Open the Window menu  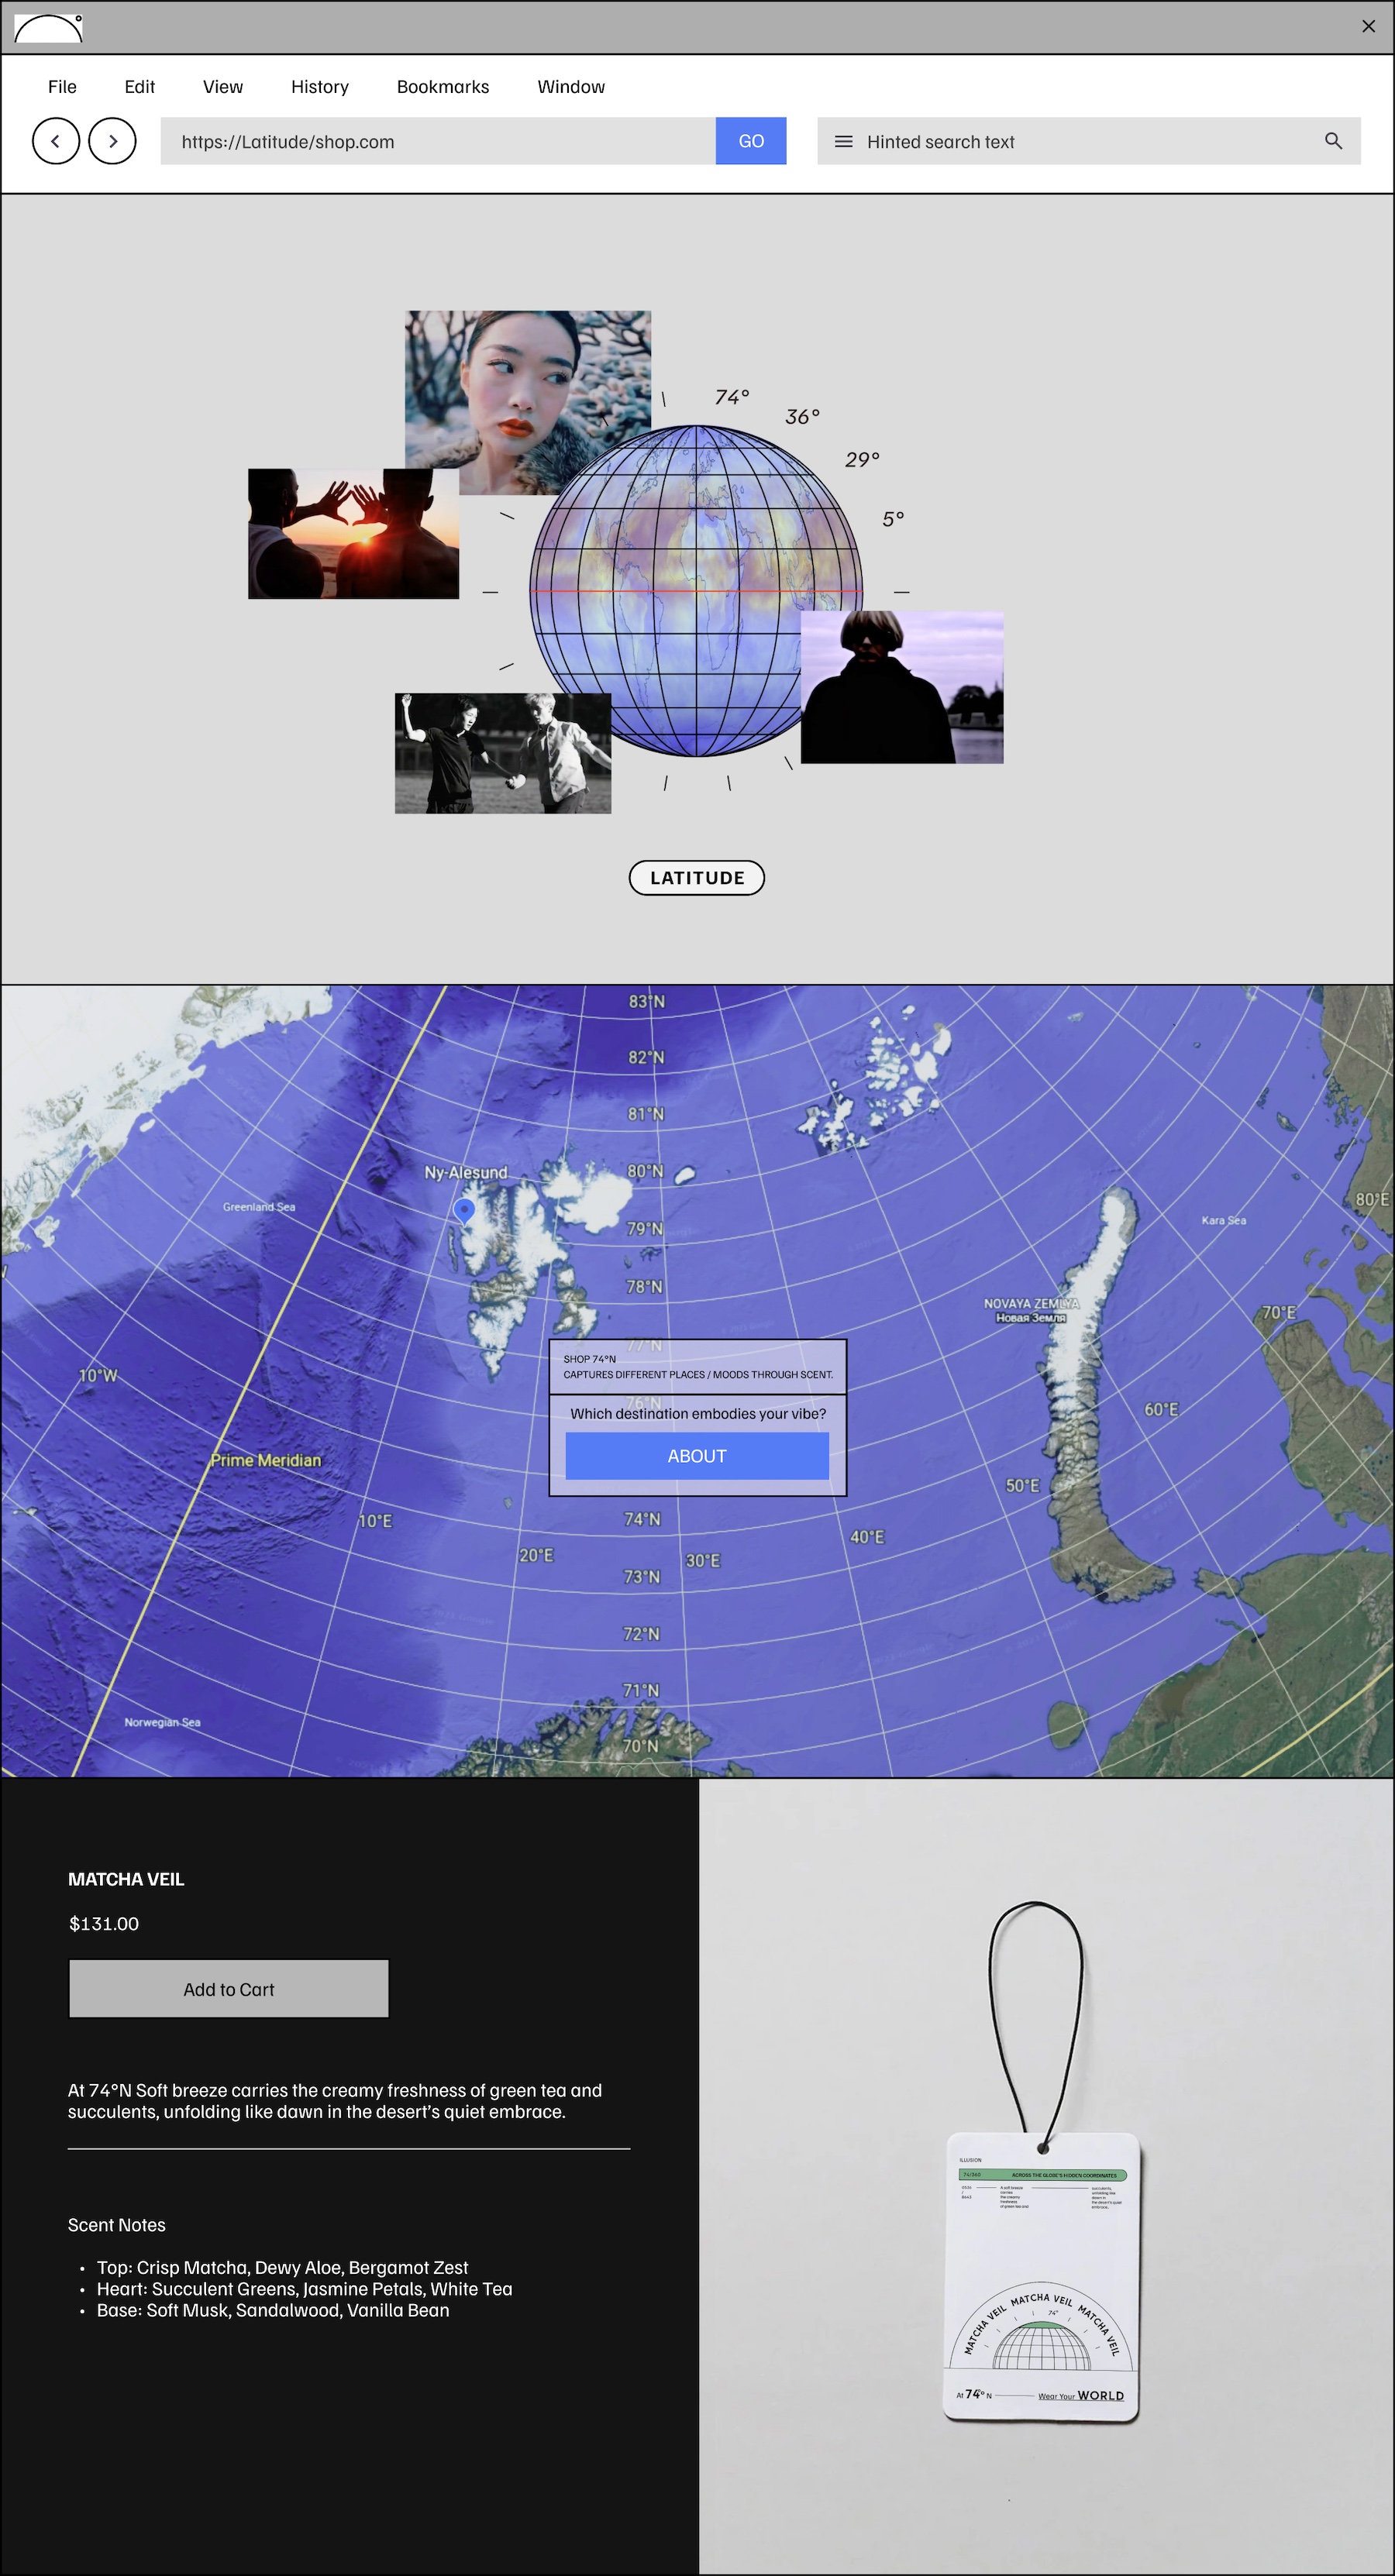click(571, 87)
